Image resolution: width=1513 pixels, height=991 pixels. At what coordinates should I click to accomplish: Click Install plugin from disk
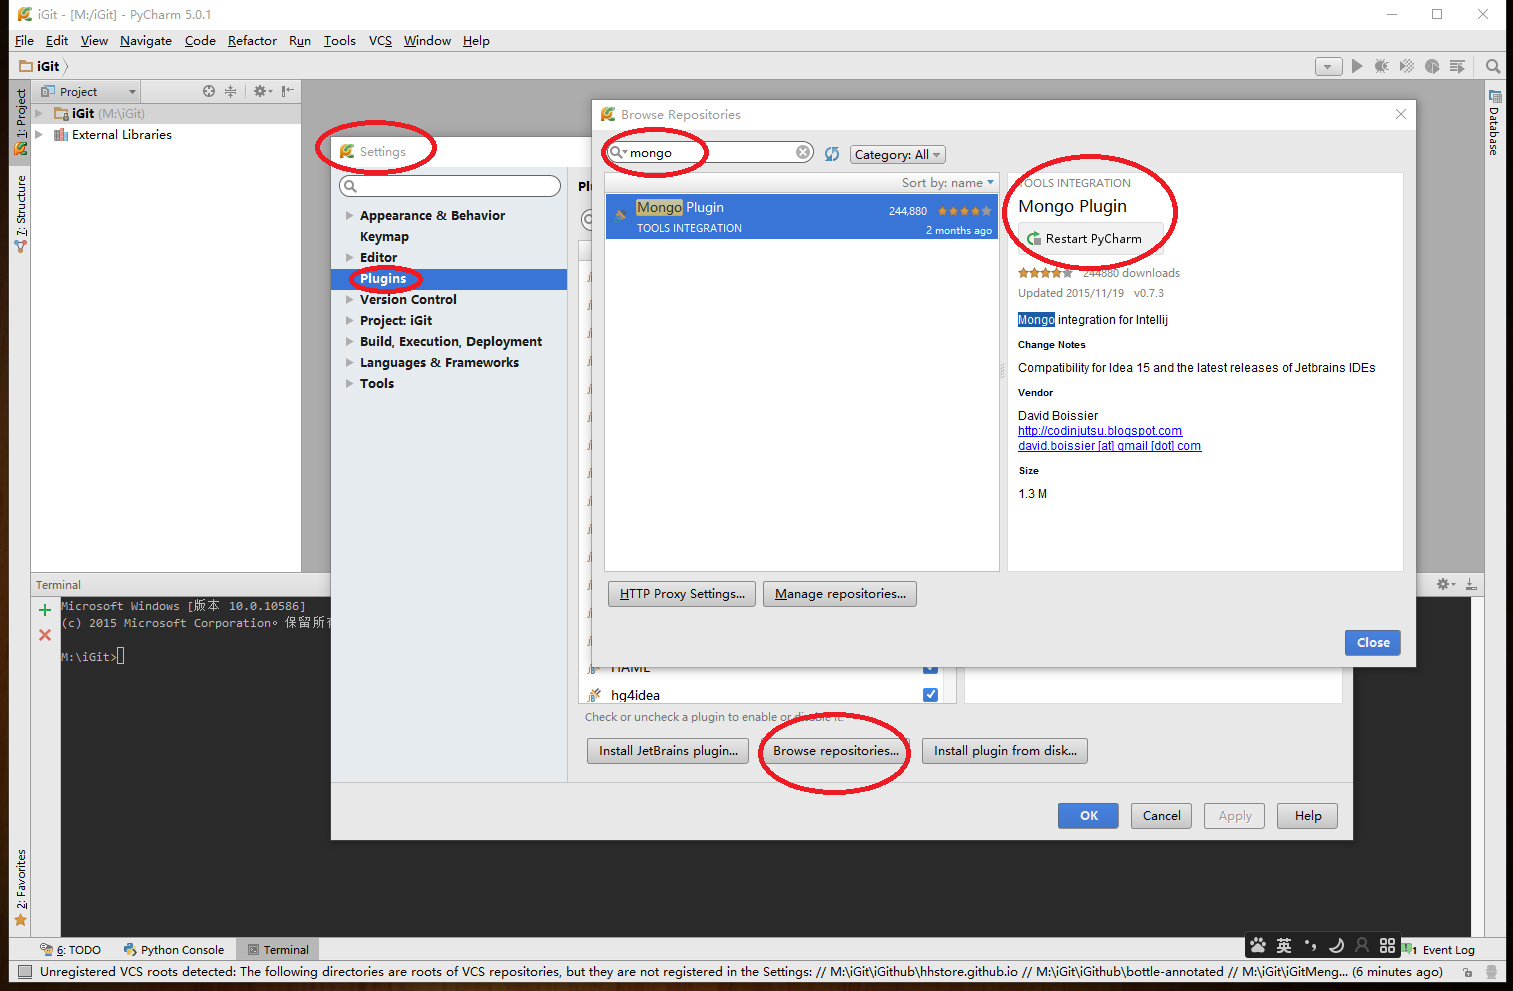tap(1005, 751)
